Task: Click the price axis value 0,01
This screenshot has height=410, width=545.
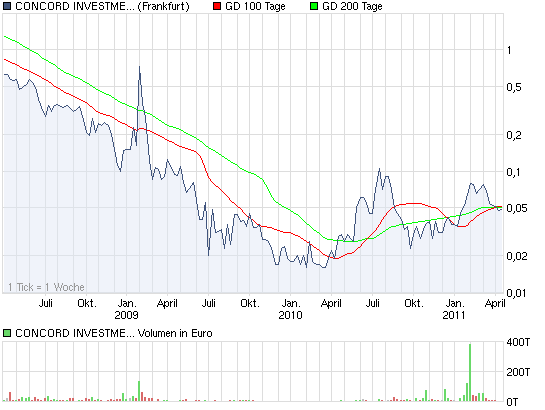Action: (517, 293)
